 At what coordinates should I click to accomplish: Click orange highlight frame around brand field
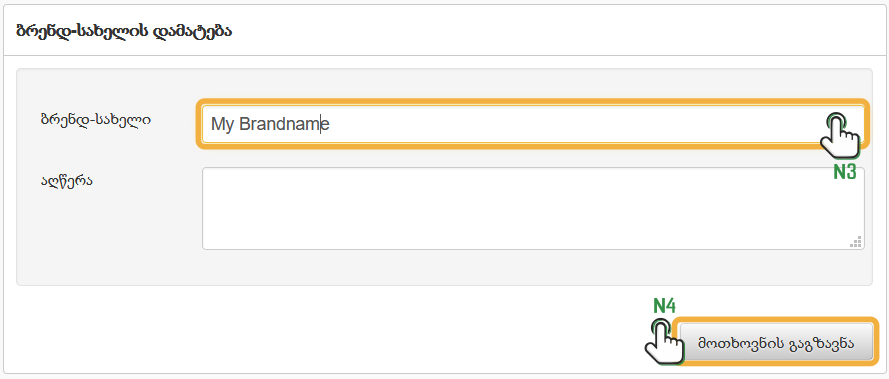coord(533,102)
